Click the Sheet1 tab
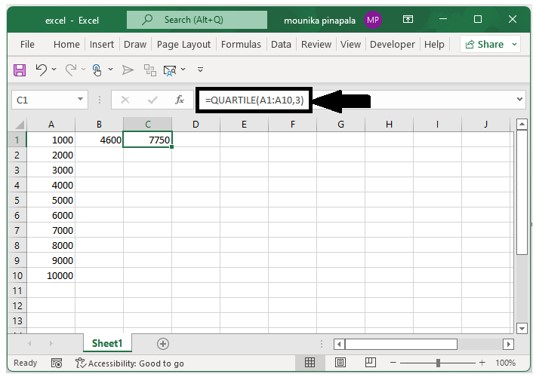The width and height of the screenshot is (534, 376). 107,343
